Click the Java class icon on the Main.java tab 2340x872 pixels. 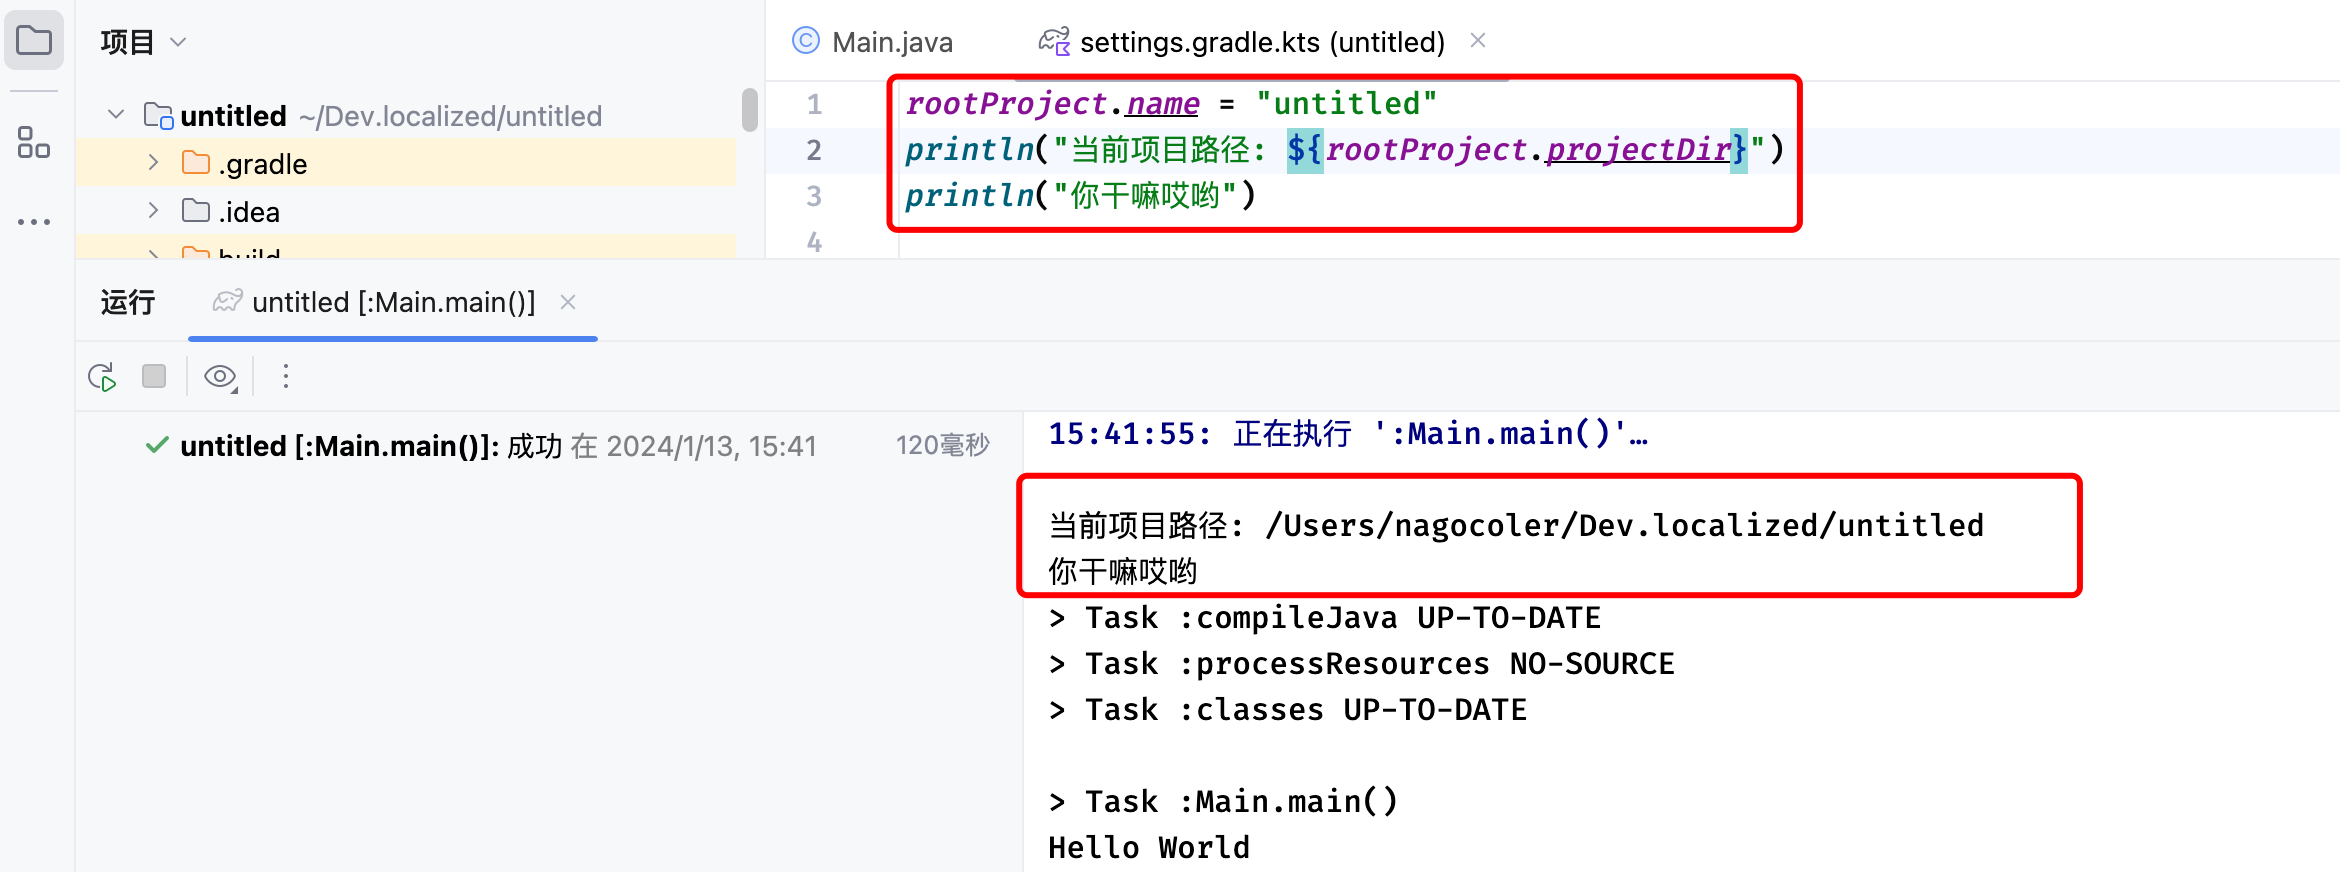click(805, 41)
